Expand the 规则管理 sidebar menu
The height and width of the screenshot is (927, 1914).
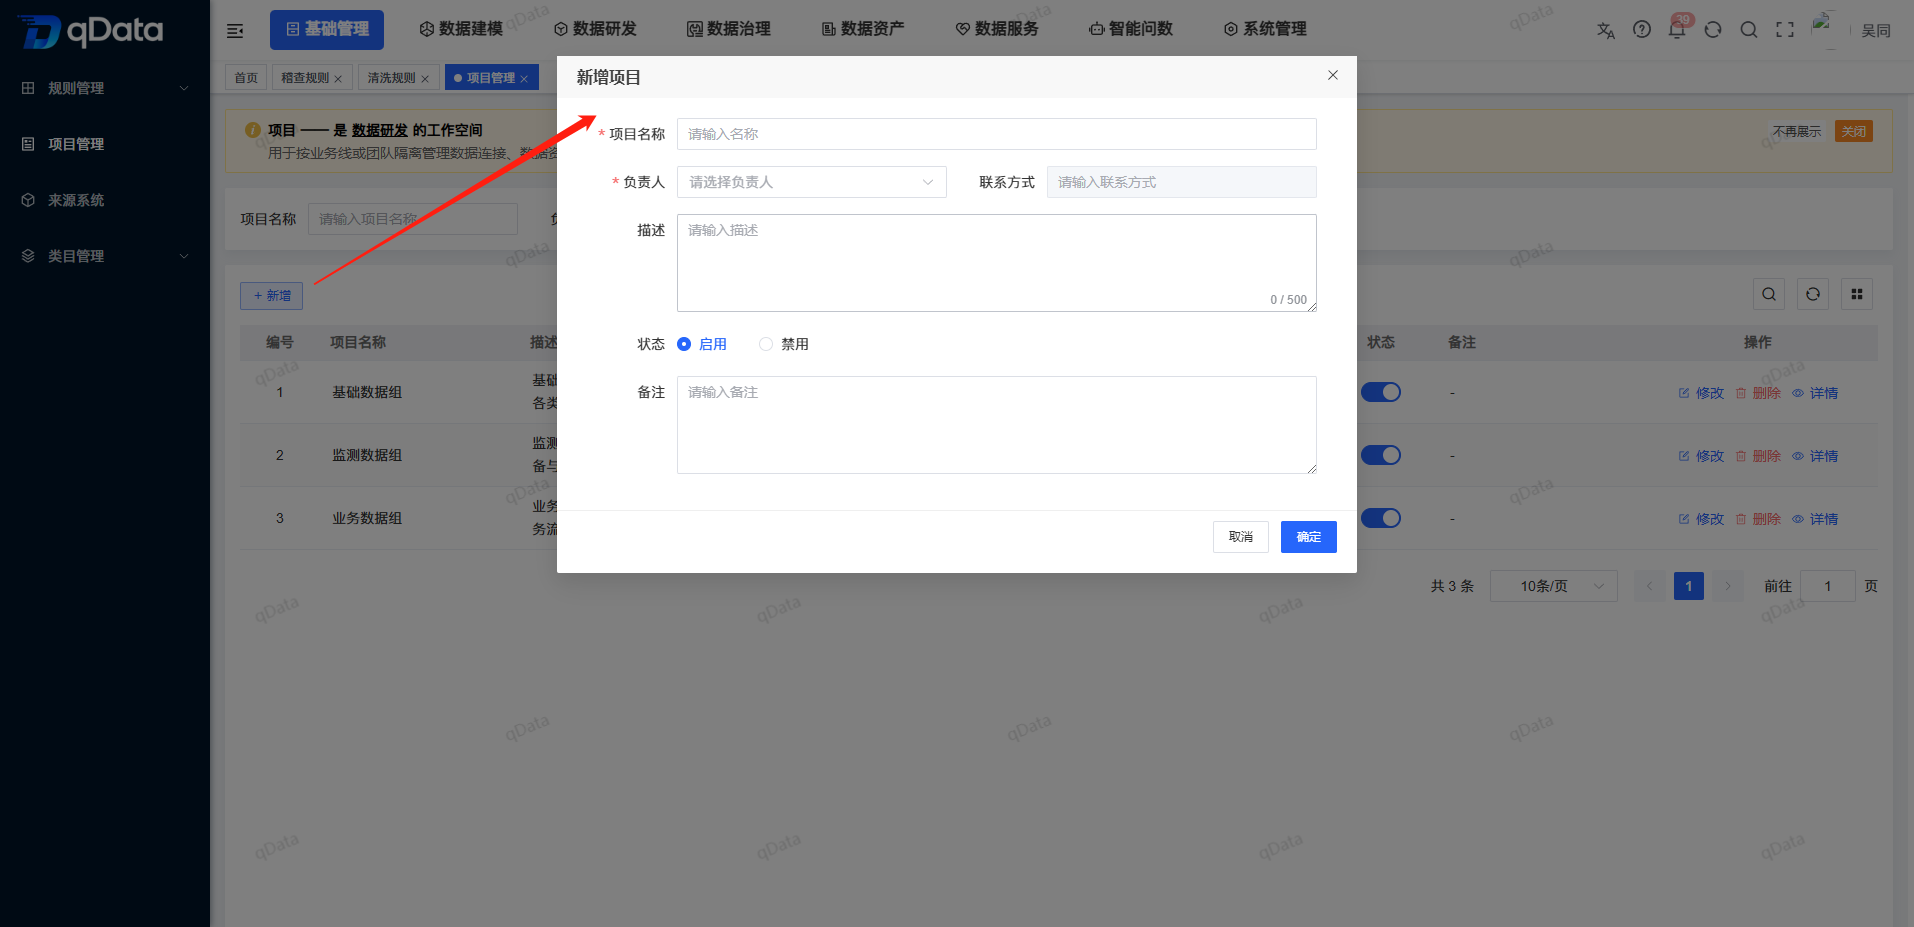coord(105,88)
